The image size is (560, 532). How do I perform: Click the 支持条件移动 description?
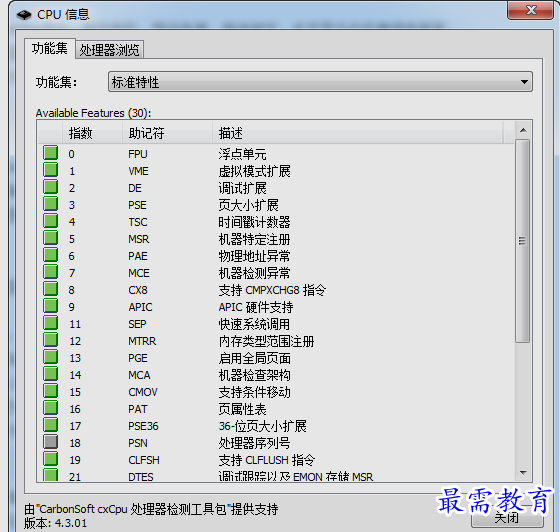click(x=254, y=392)
